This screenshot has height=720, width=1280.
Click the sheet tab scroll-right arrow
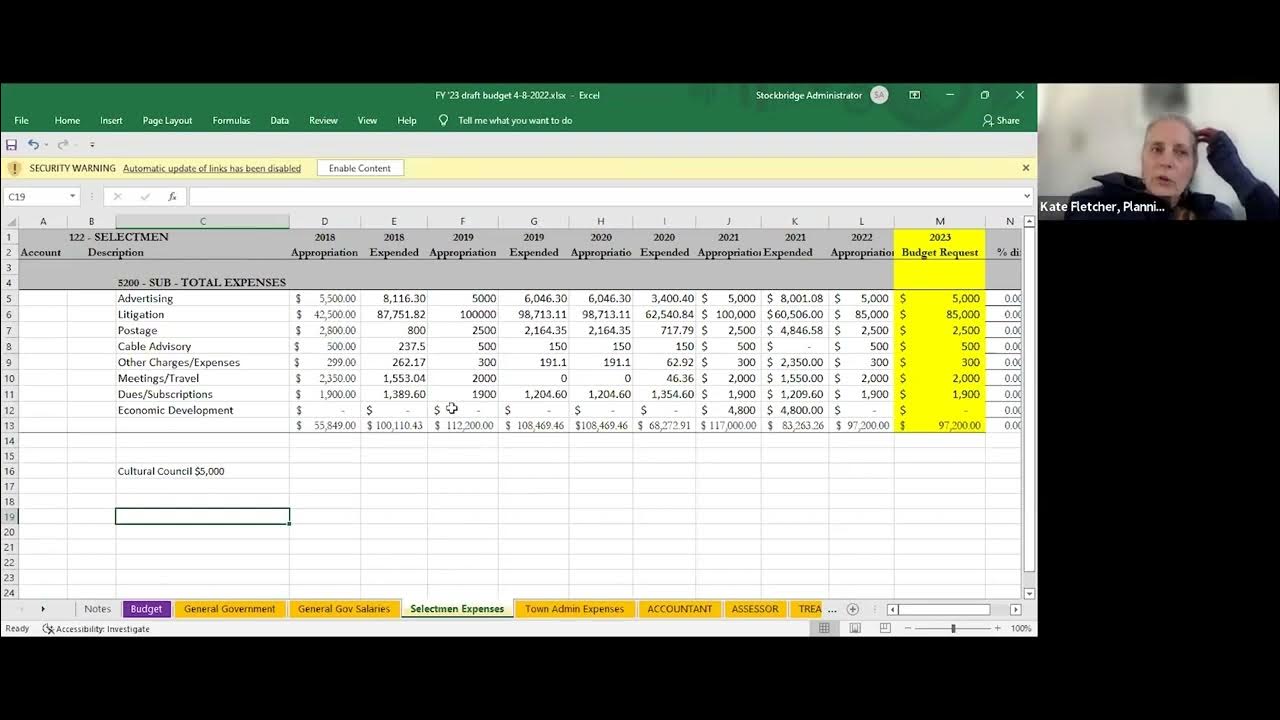coord(42,609)
